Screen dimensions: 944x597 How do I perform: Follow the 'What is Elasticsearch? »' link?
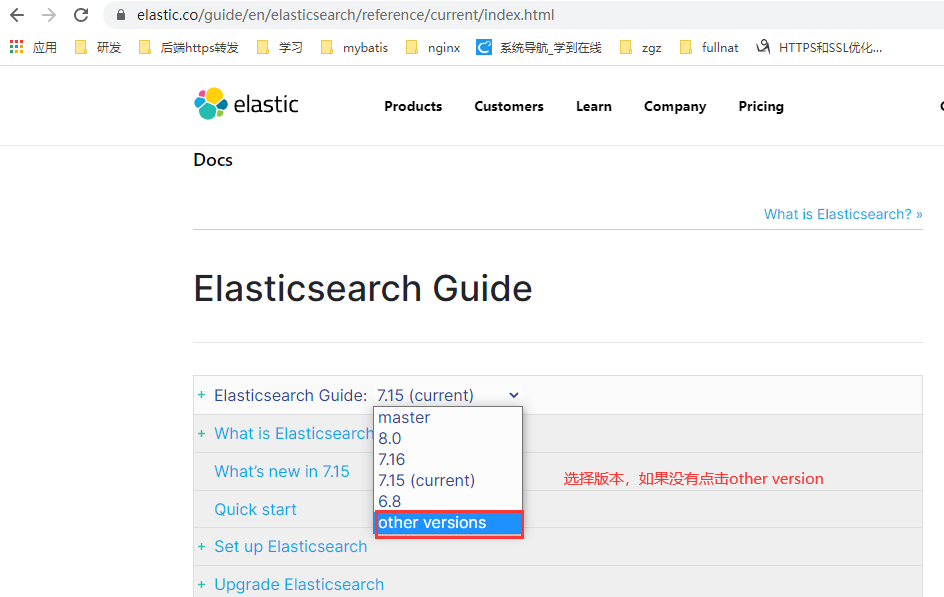pyautogui.click(x=843, y=214)
